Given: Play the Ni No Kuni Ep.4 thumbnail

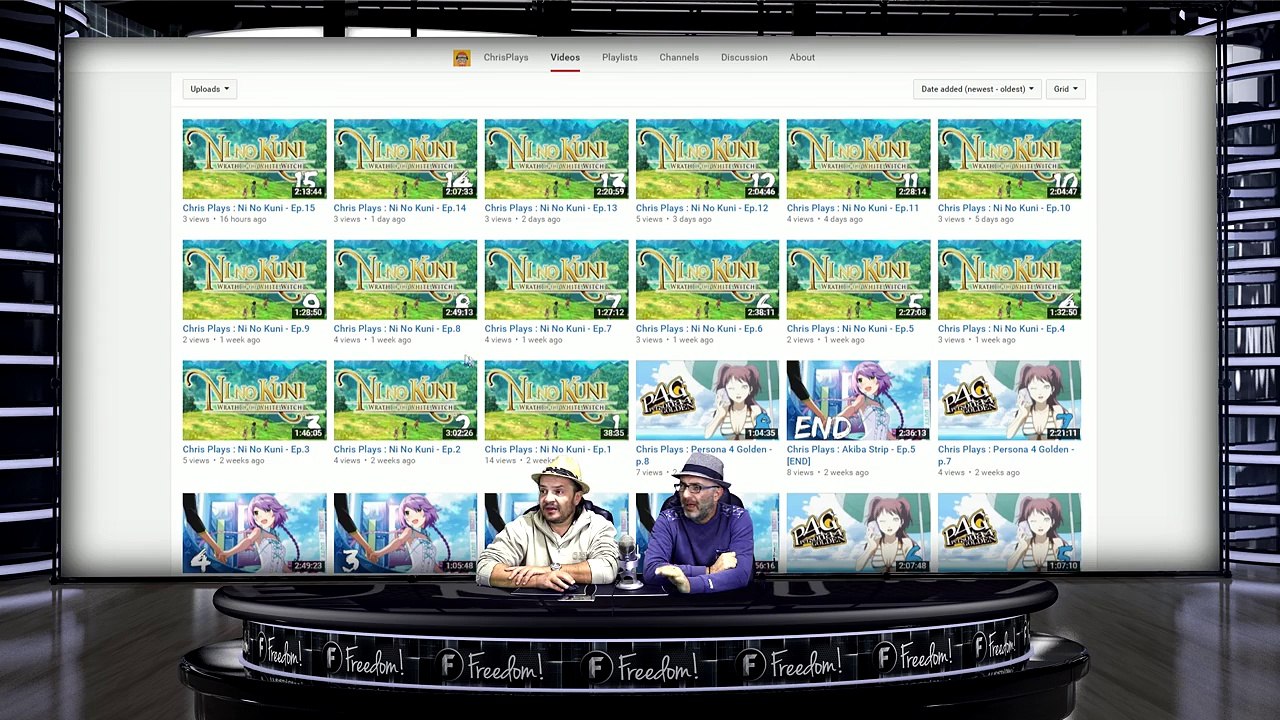Looking at the screenshot, I should tap(1009, 280).
